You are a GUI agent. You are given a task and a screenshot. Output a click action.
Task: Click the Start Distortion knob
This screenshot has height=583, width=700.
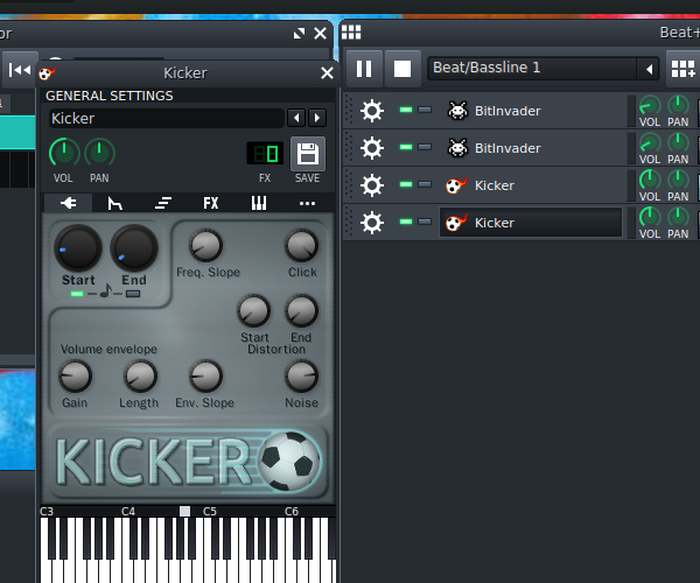pyautogui.click(x=254, y=311)
